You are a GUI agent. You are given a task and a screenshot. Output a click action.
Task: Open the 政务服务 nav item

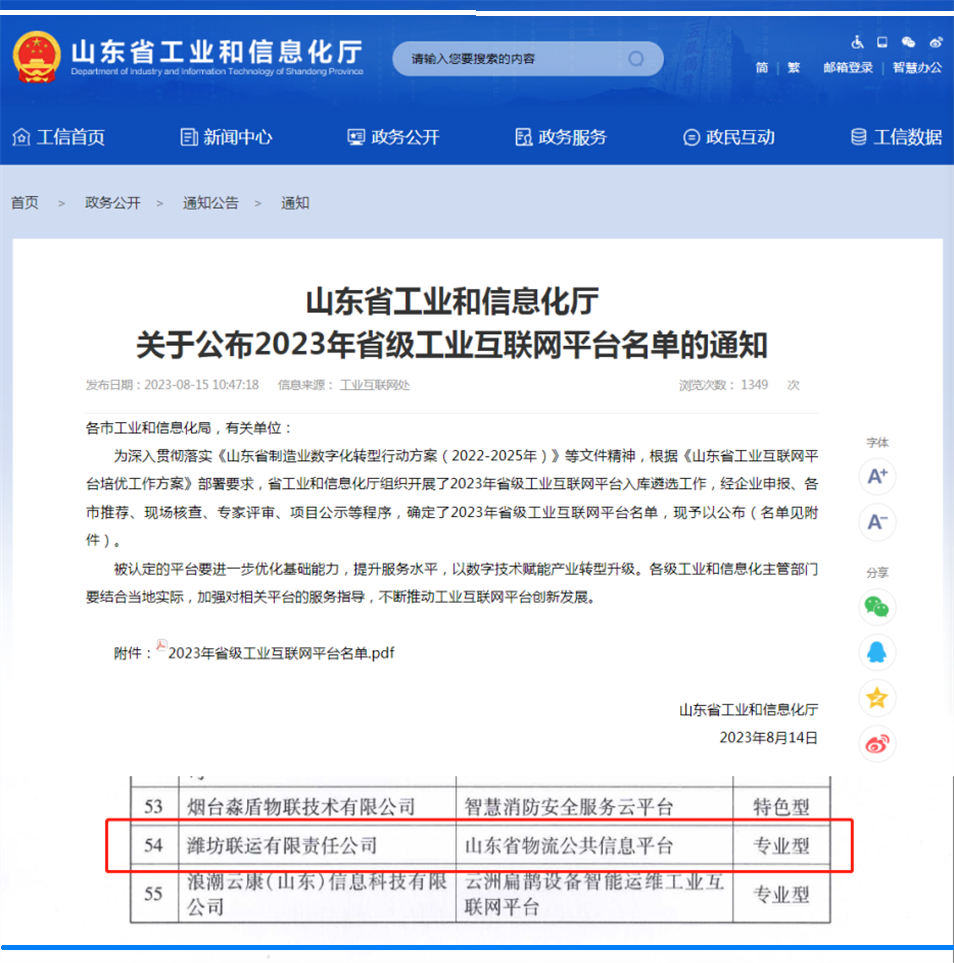pyautogui.click(x=561, y=137)
